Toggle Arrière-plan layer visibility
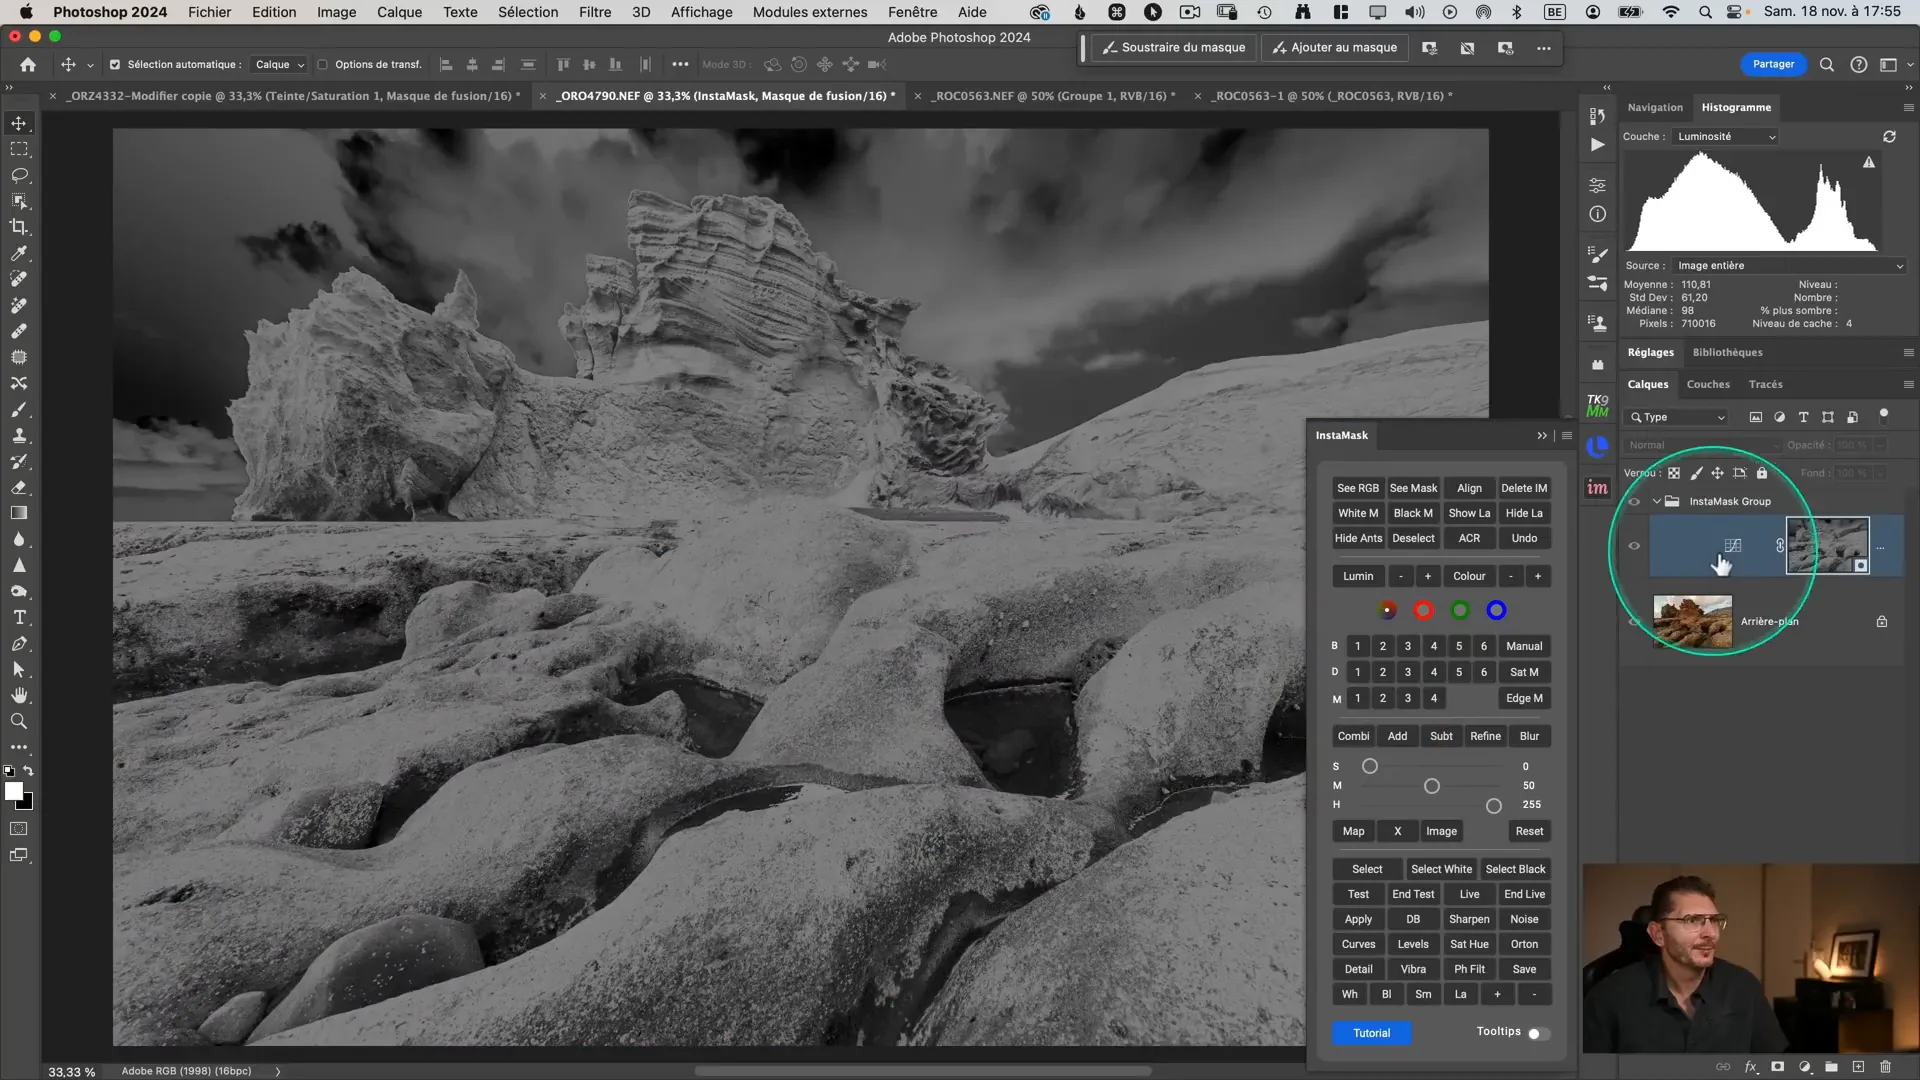 [x=1634, y=622]
